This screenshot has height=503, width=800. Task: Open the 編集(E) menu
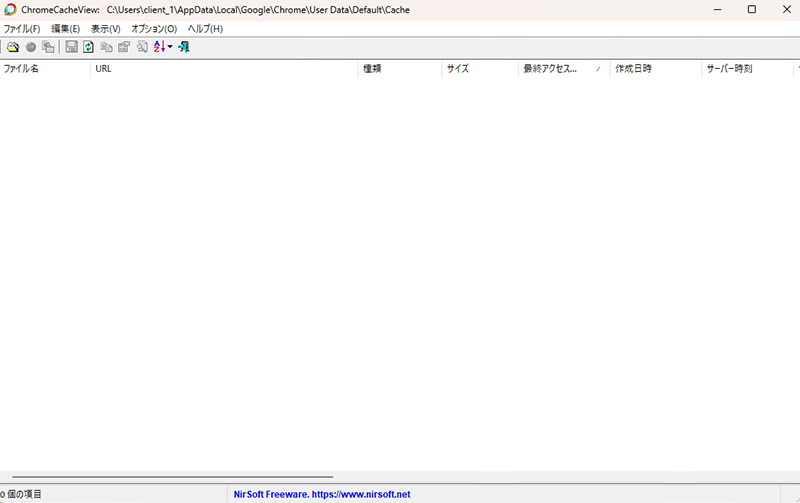(65, 29)
